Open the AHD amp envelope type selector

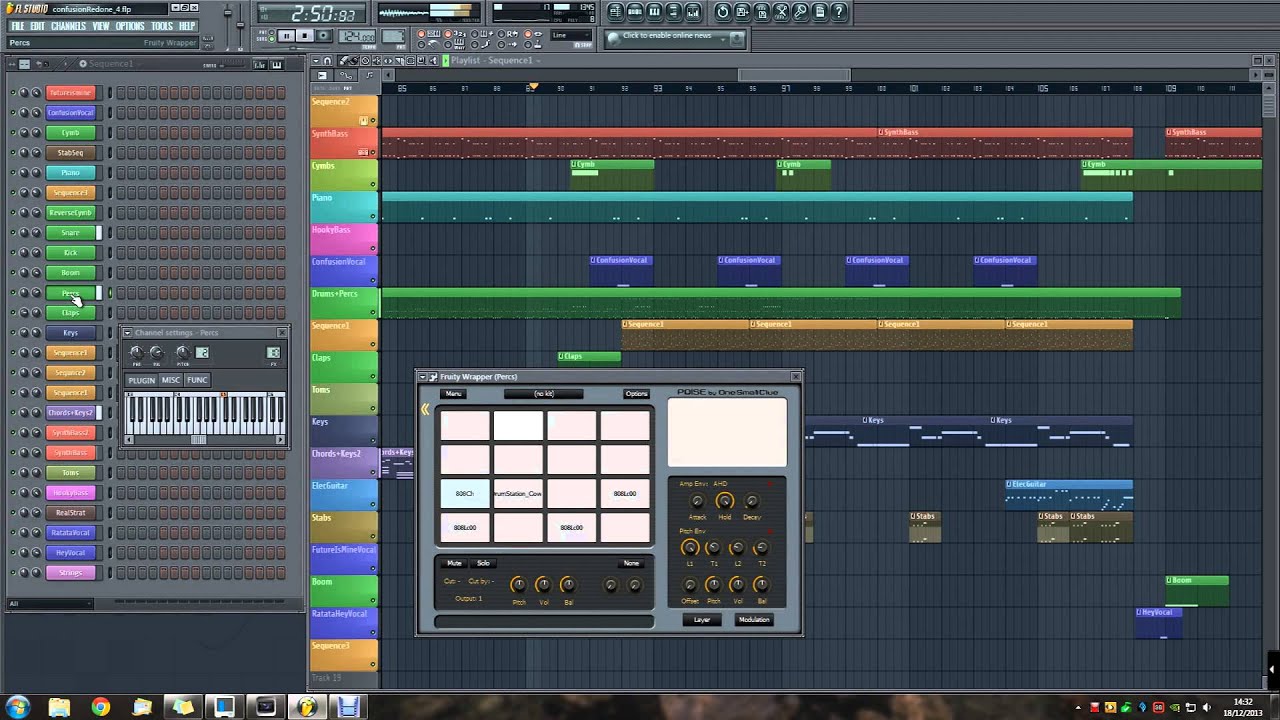click(720, 484)
